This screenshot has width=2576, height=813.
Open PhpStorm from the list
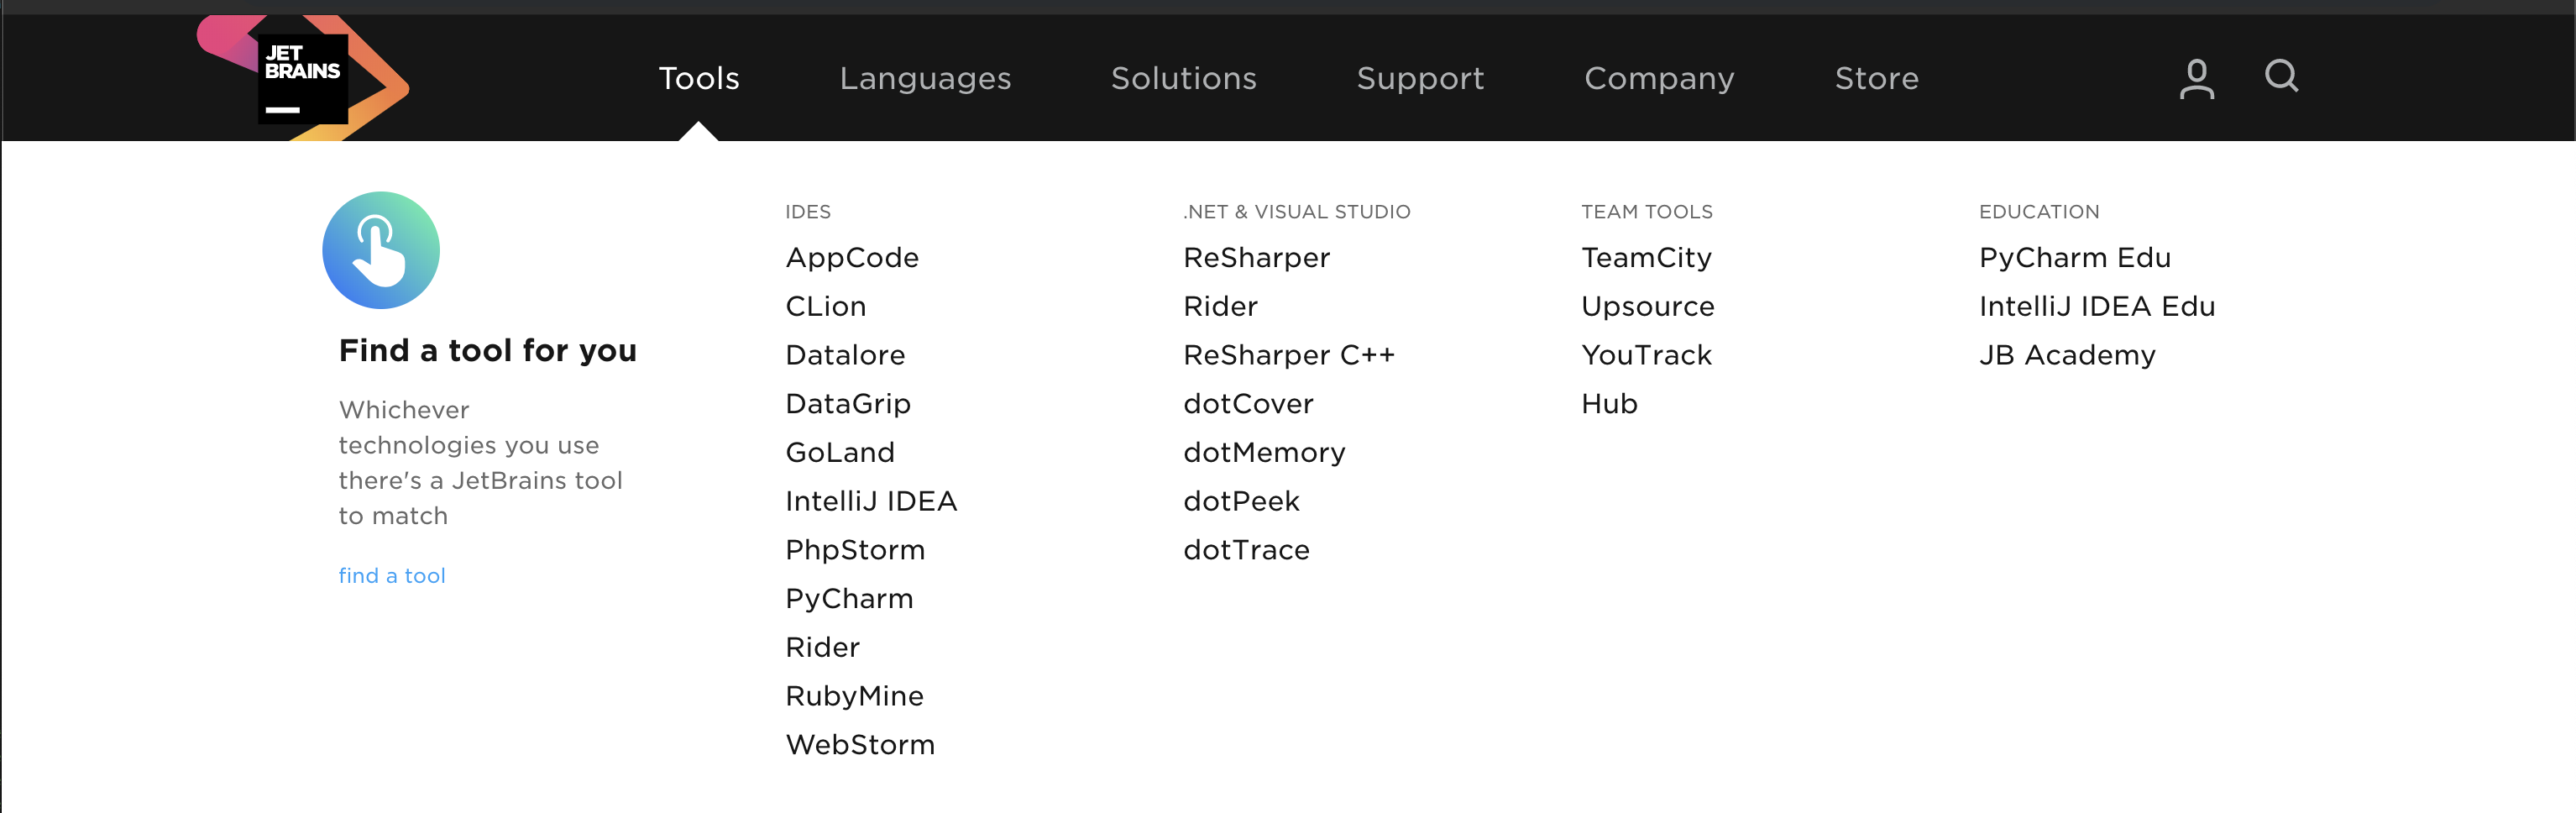(x=855, y=550)
